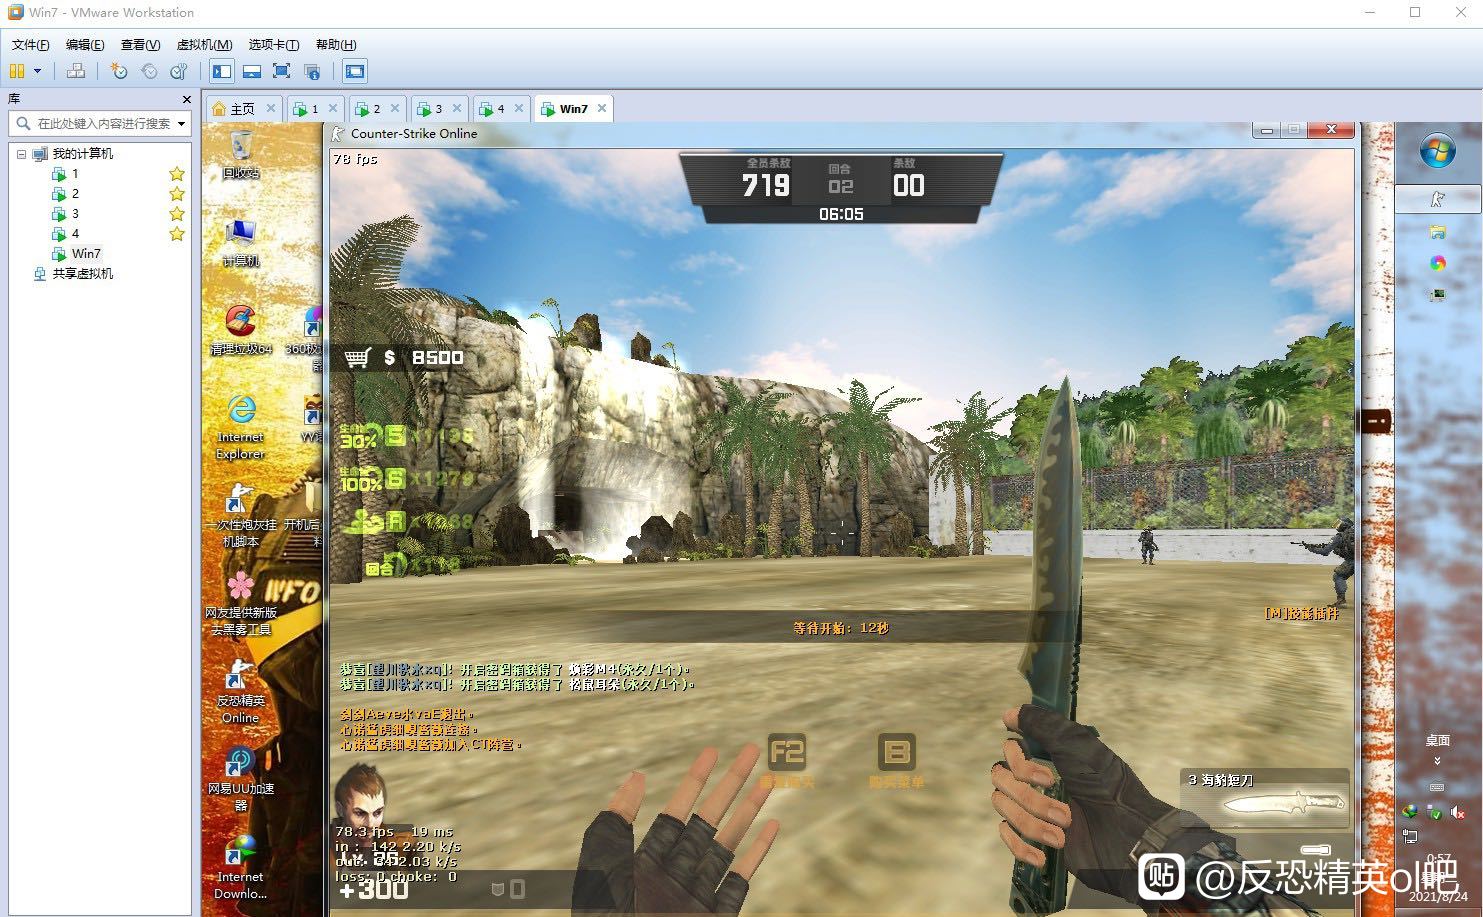Click the B buy menu button in game
The image size is (1483, 917).
click(897, 751)
